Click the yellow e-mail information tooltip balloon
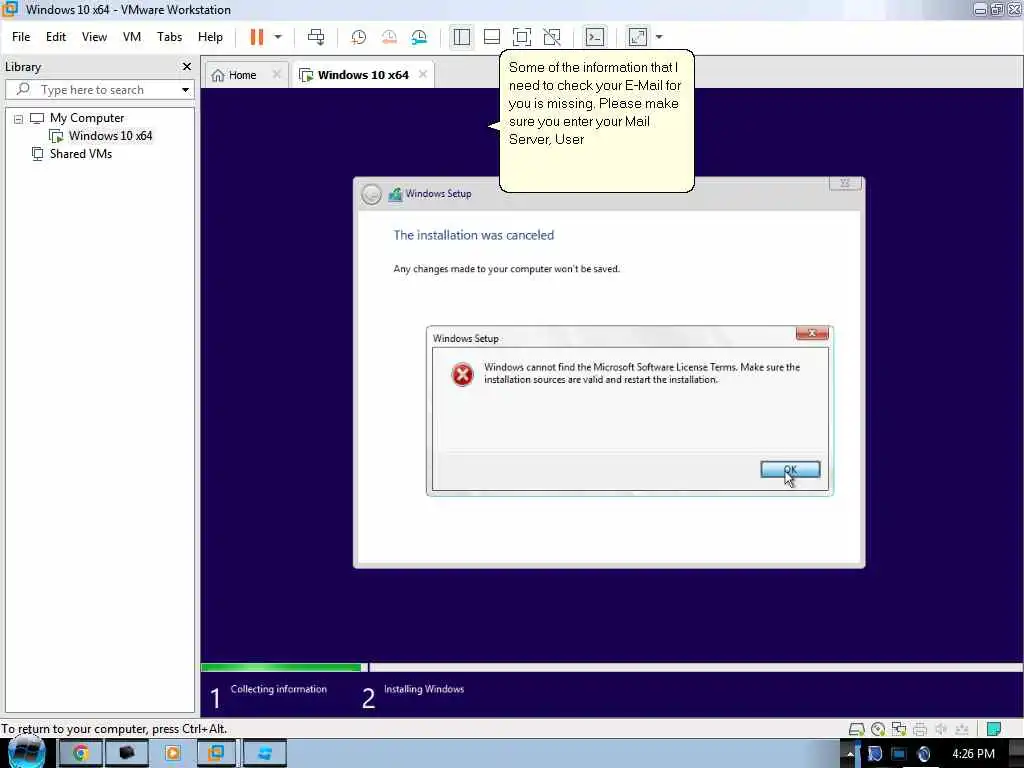This screenshot has height=768, width=1024. [596, 121]
